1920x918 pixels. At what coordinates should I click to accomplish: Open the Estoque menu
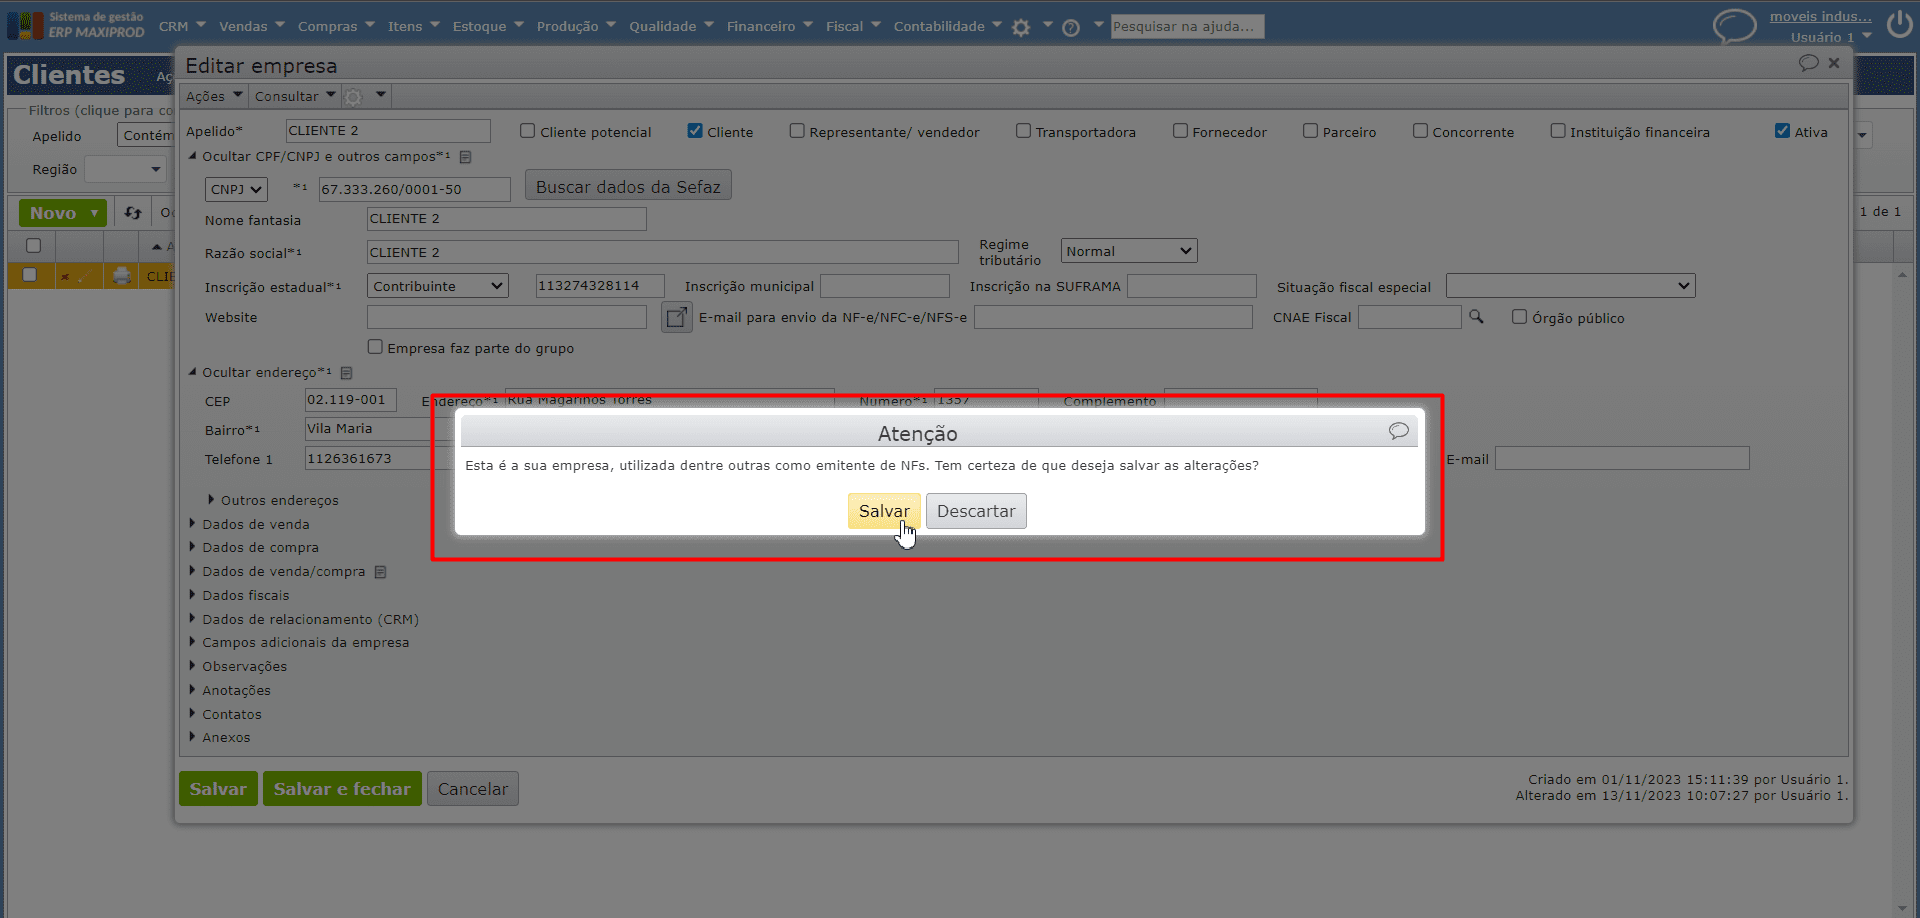tap(488, 27)
